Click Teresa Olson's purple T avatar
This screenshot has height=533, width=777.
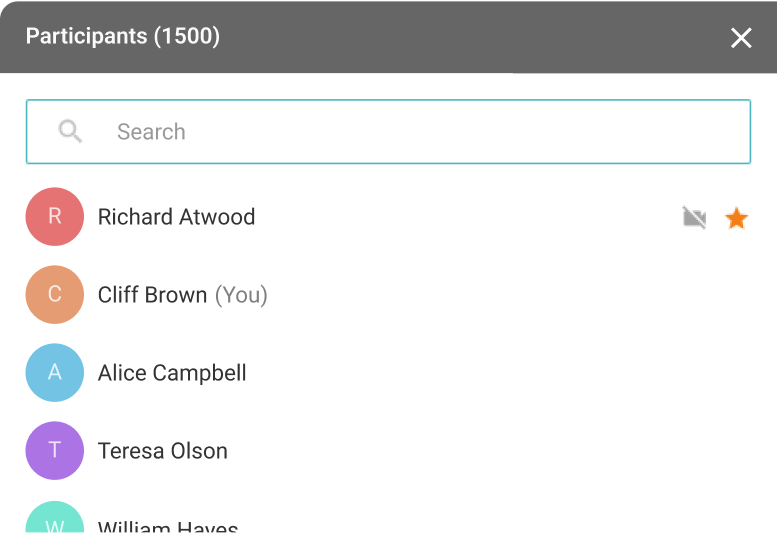55,450
